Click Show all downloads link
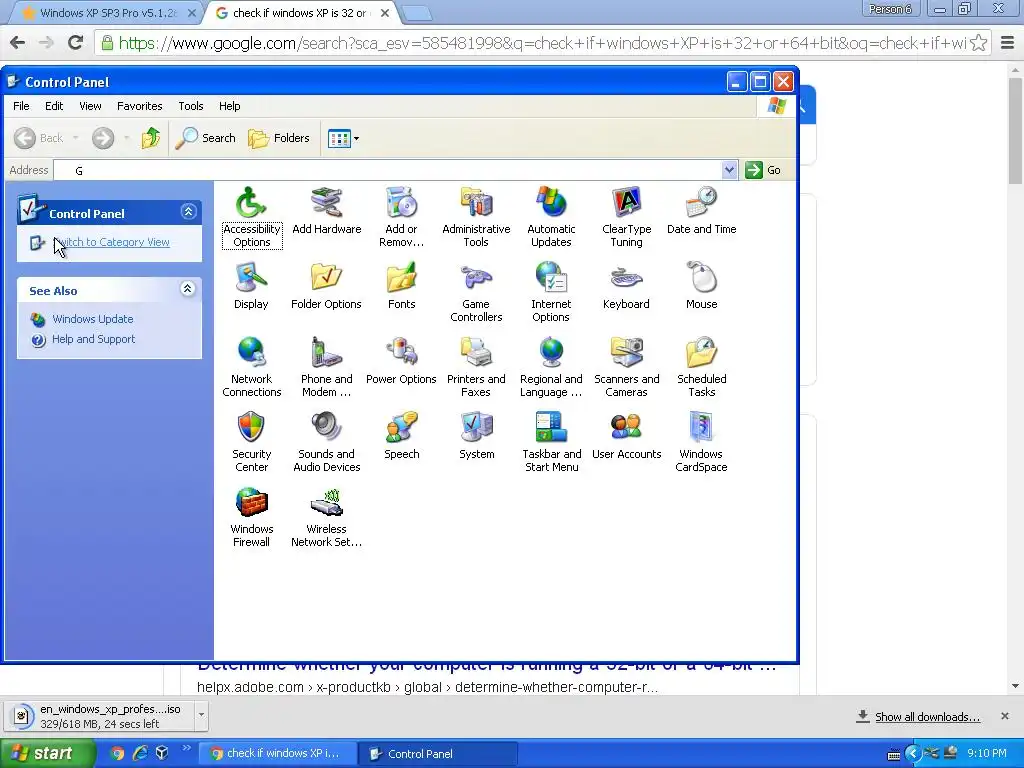Viewport: 1024px width, 768px height. pos(927,717)
